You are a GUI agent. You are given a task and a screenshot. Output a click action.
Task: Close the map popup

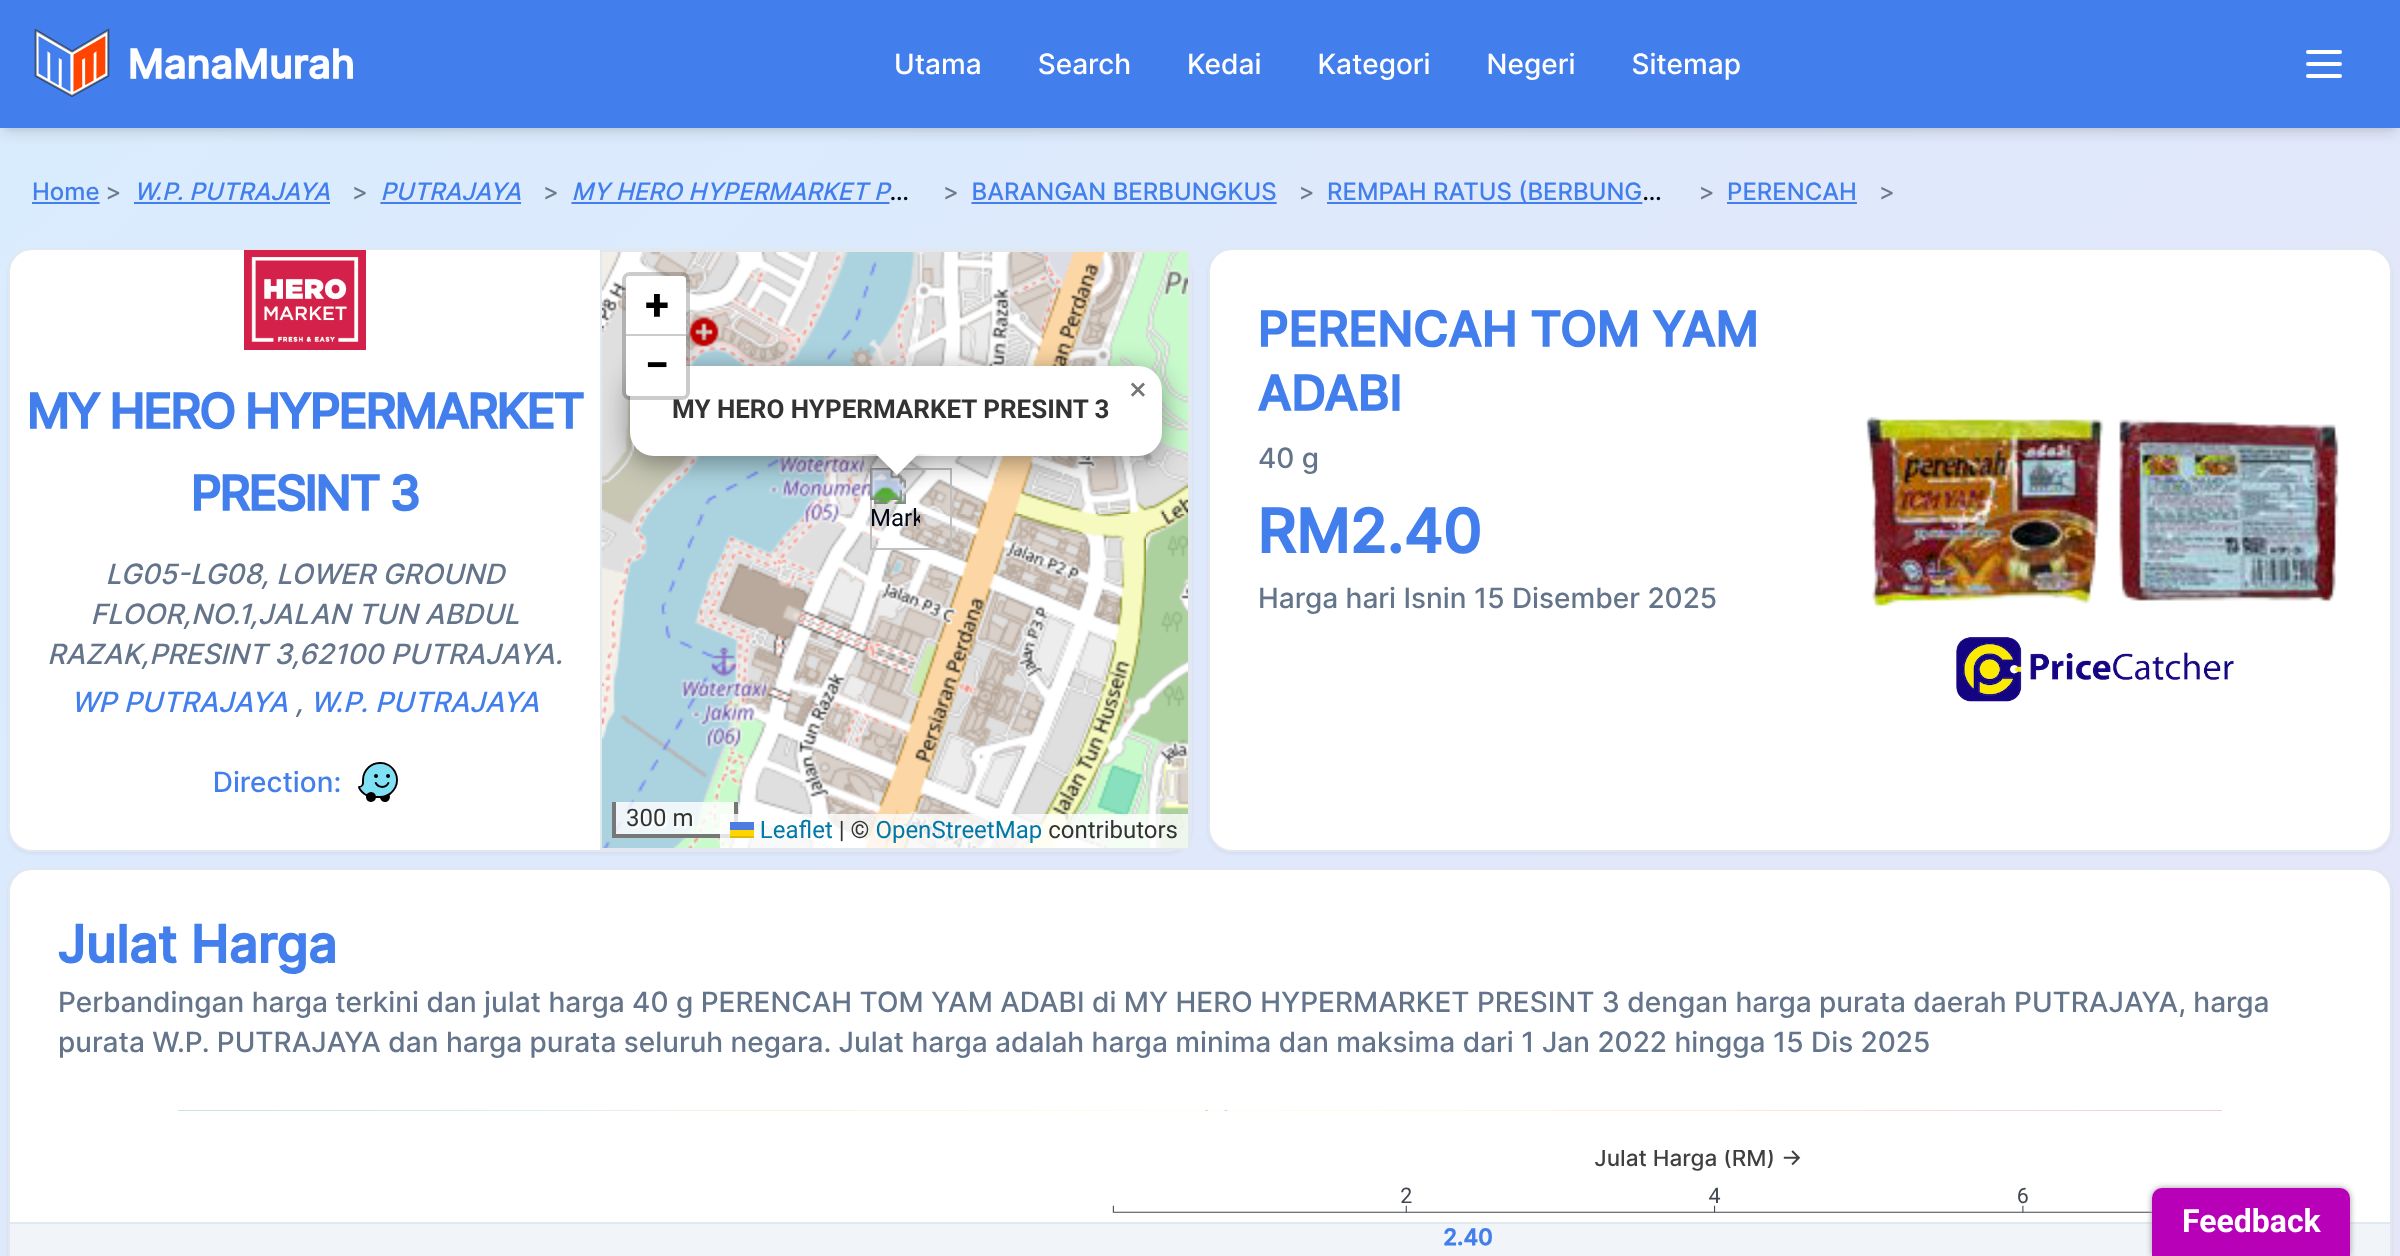pyautogui.click(x=1137, y=390)
